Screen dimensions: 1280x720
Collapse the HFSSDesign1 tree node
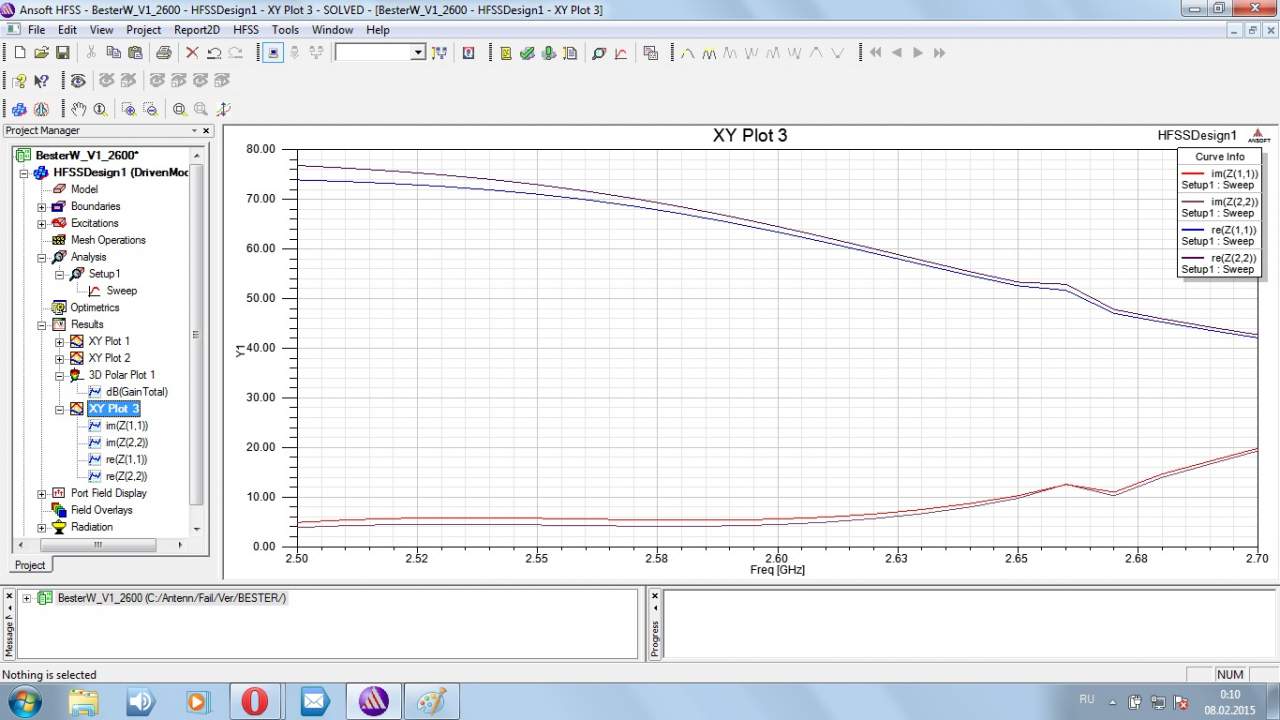pyautogui.click(x=24, y=173)
